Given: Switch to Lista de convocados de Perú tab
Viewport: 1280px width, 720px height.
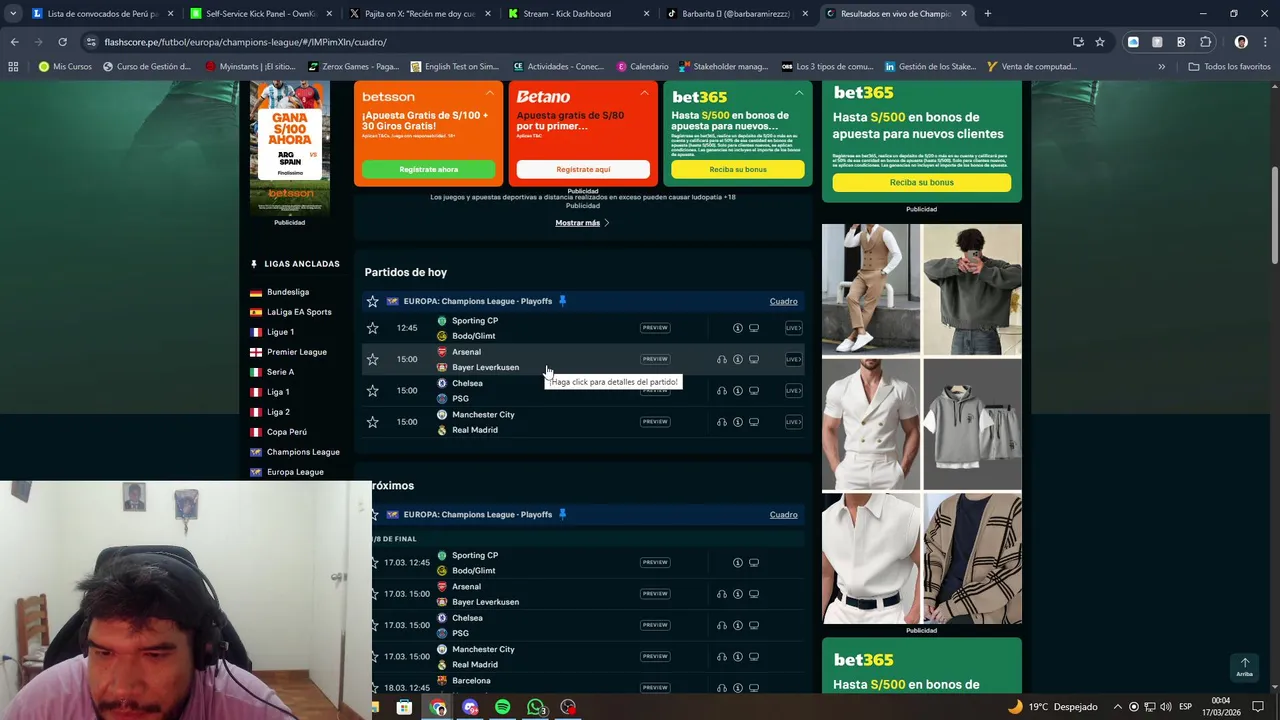Looking at the screenshot, I should tap(101, 14).
